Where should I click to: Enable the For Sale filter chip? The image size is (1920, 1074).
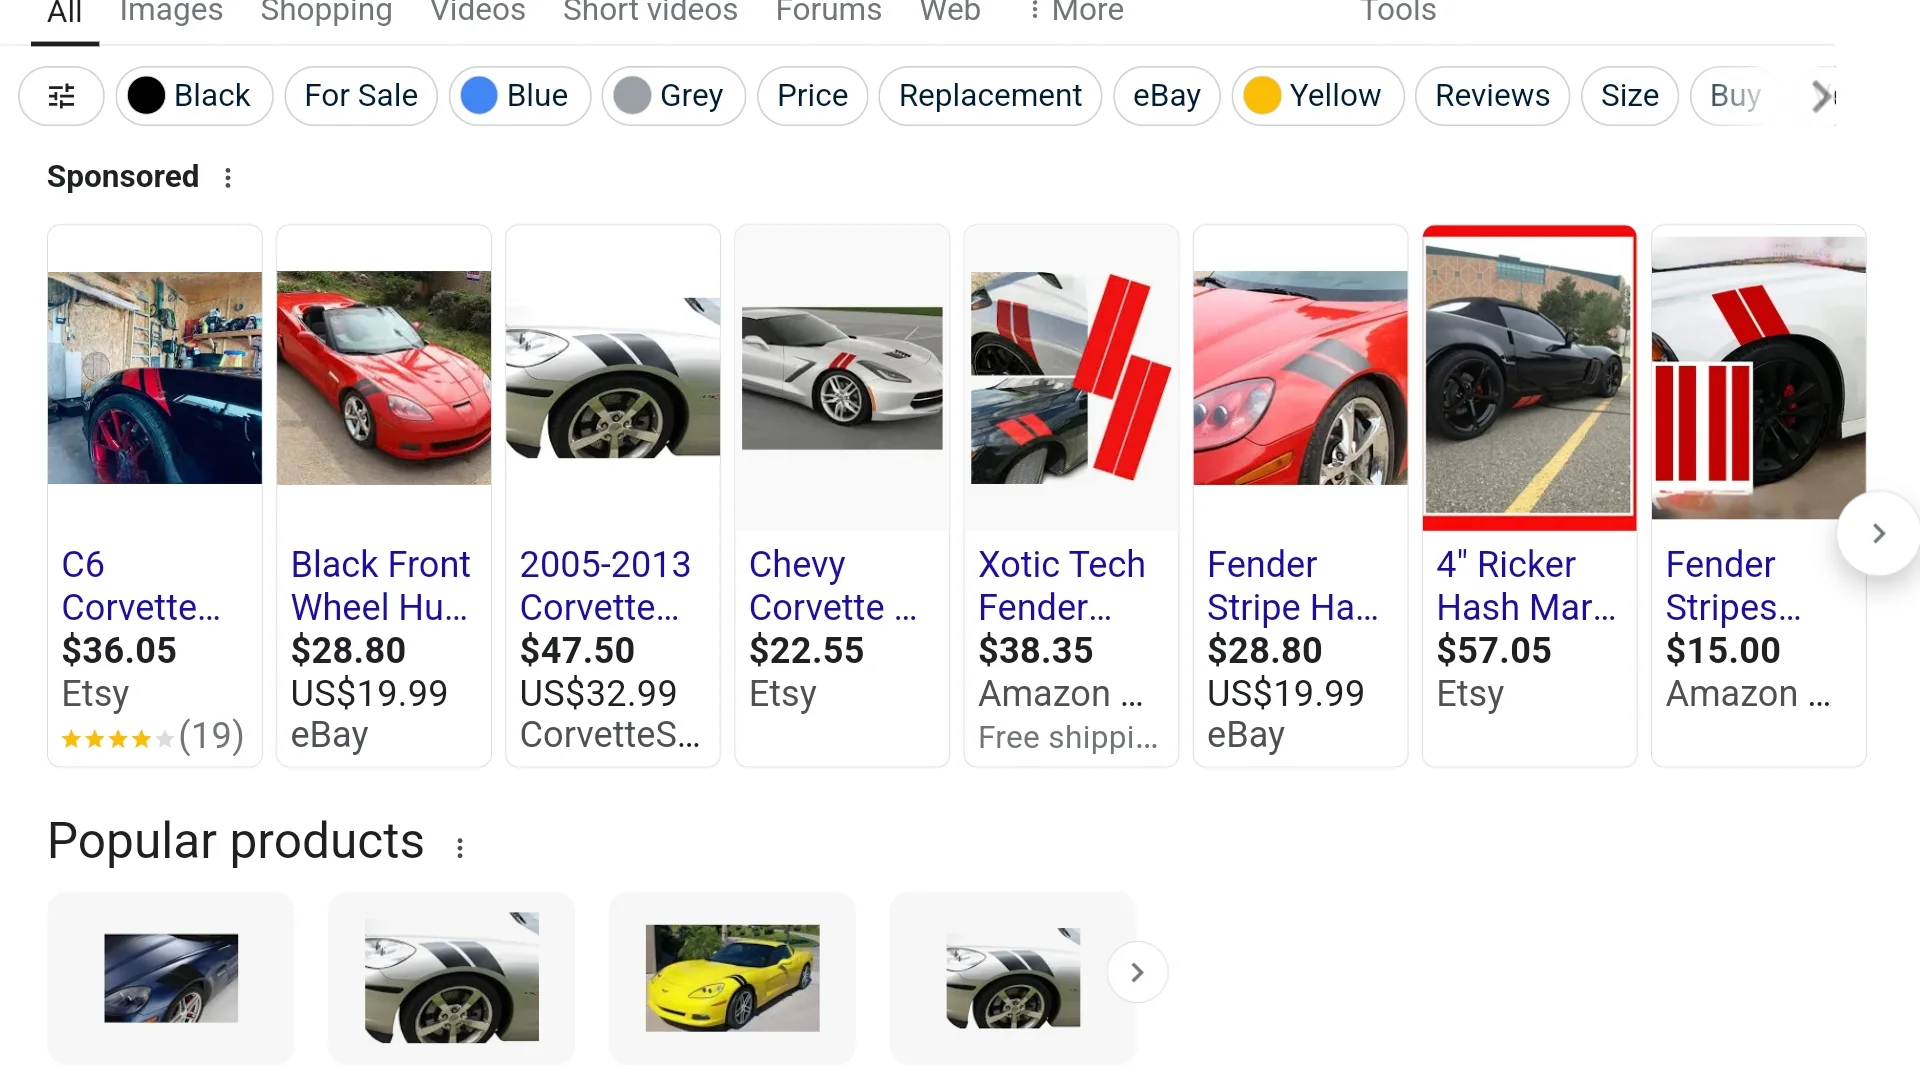tap(360, 96)
